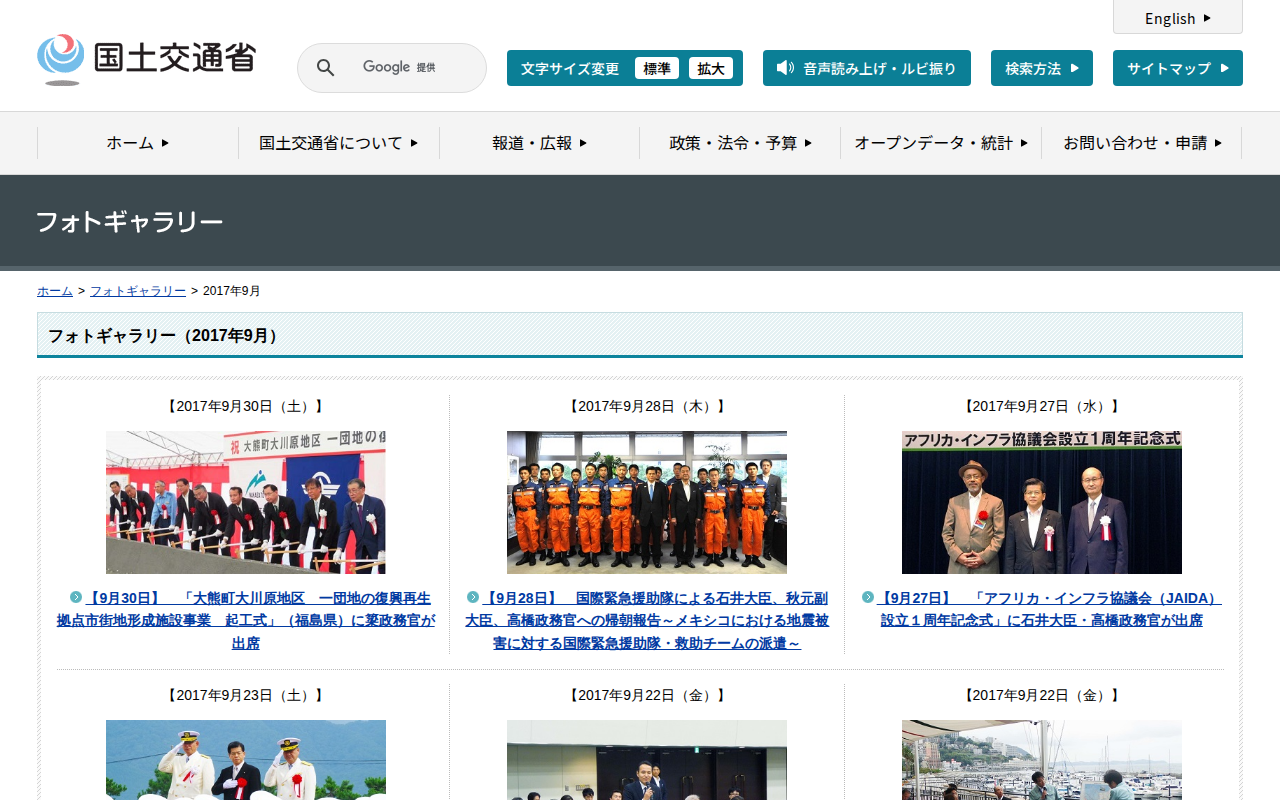Open the September 27 JAIDA ceremony photo
1280x800 pixels.
(x=1042, y=502)
